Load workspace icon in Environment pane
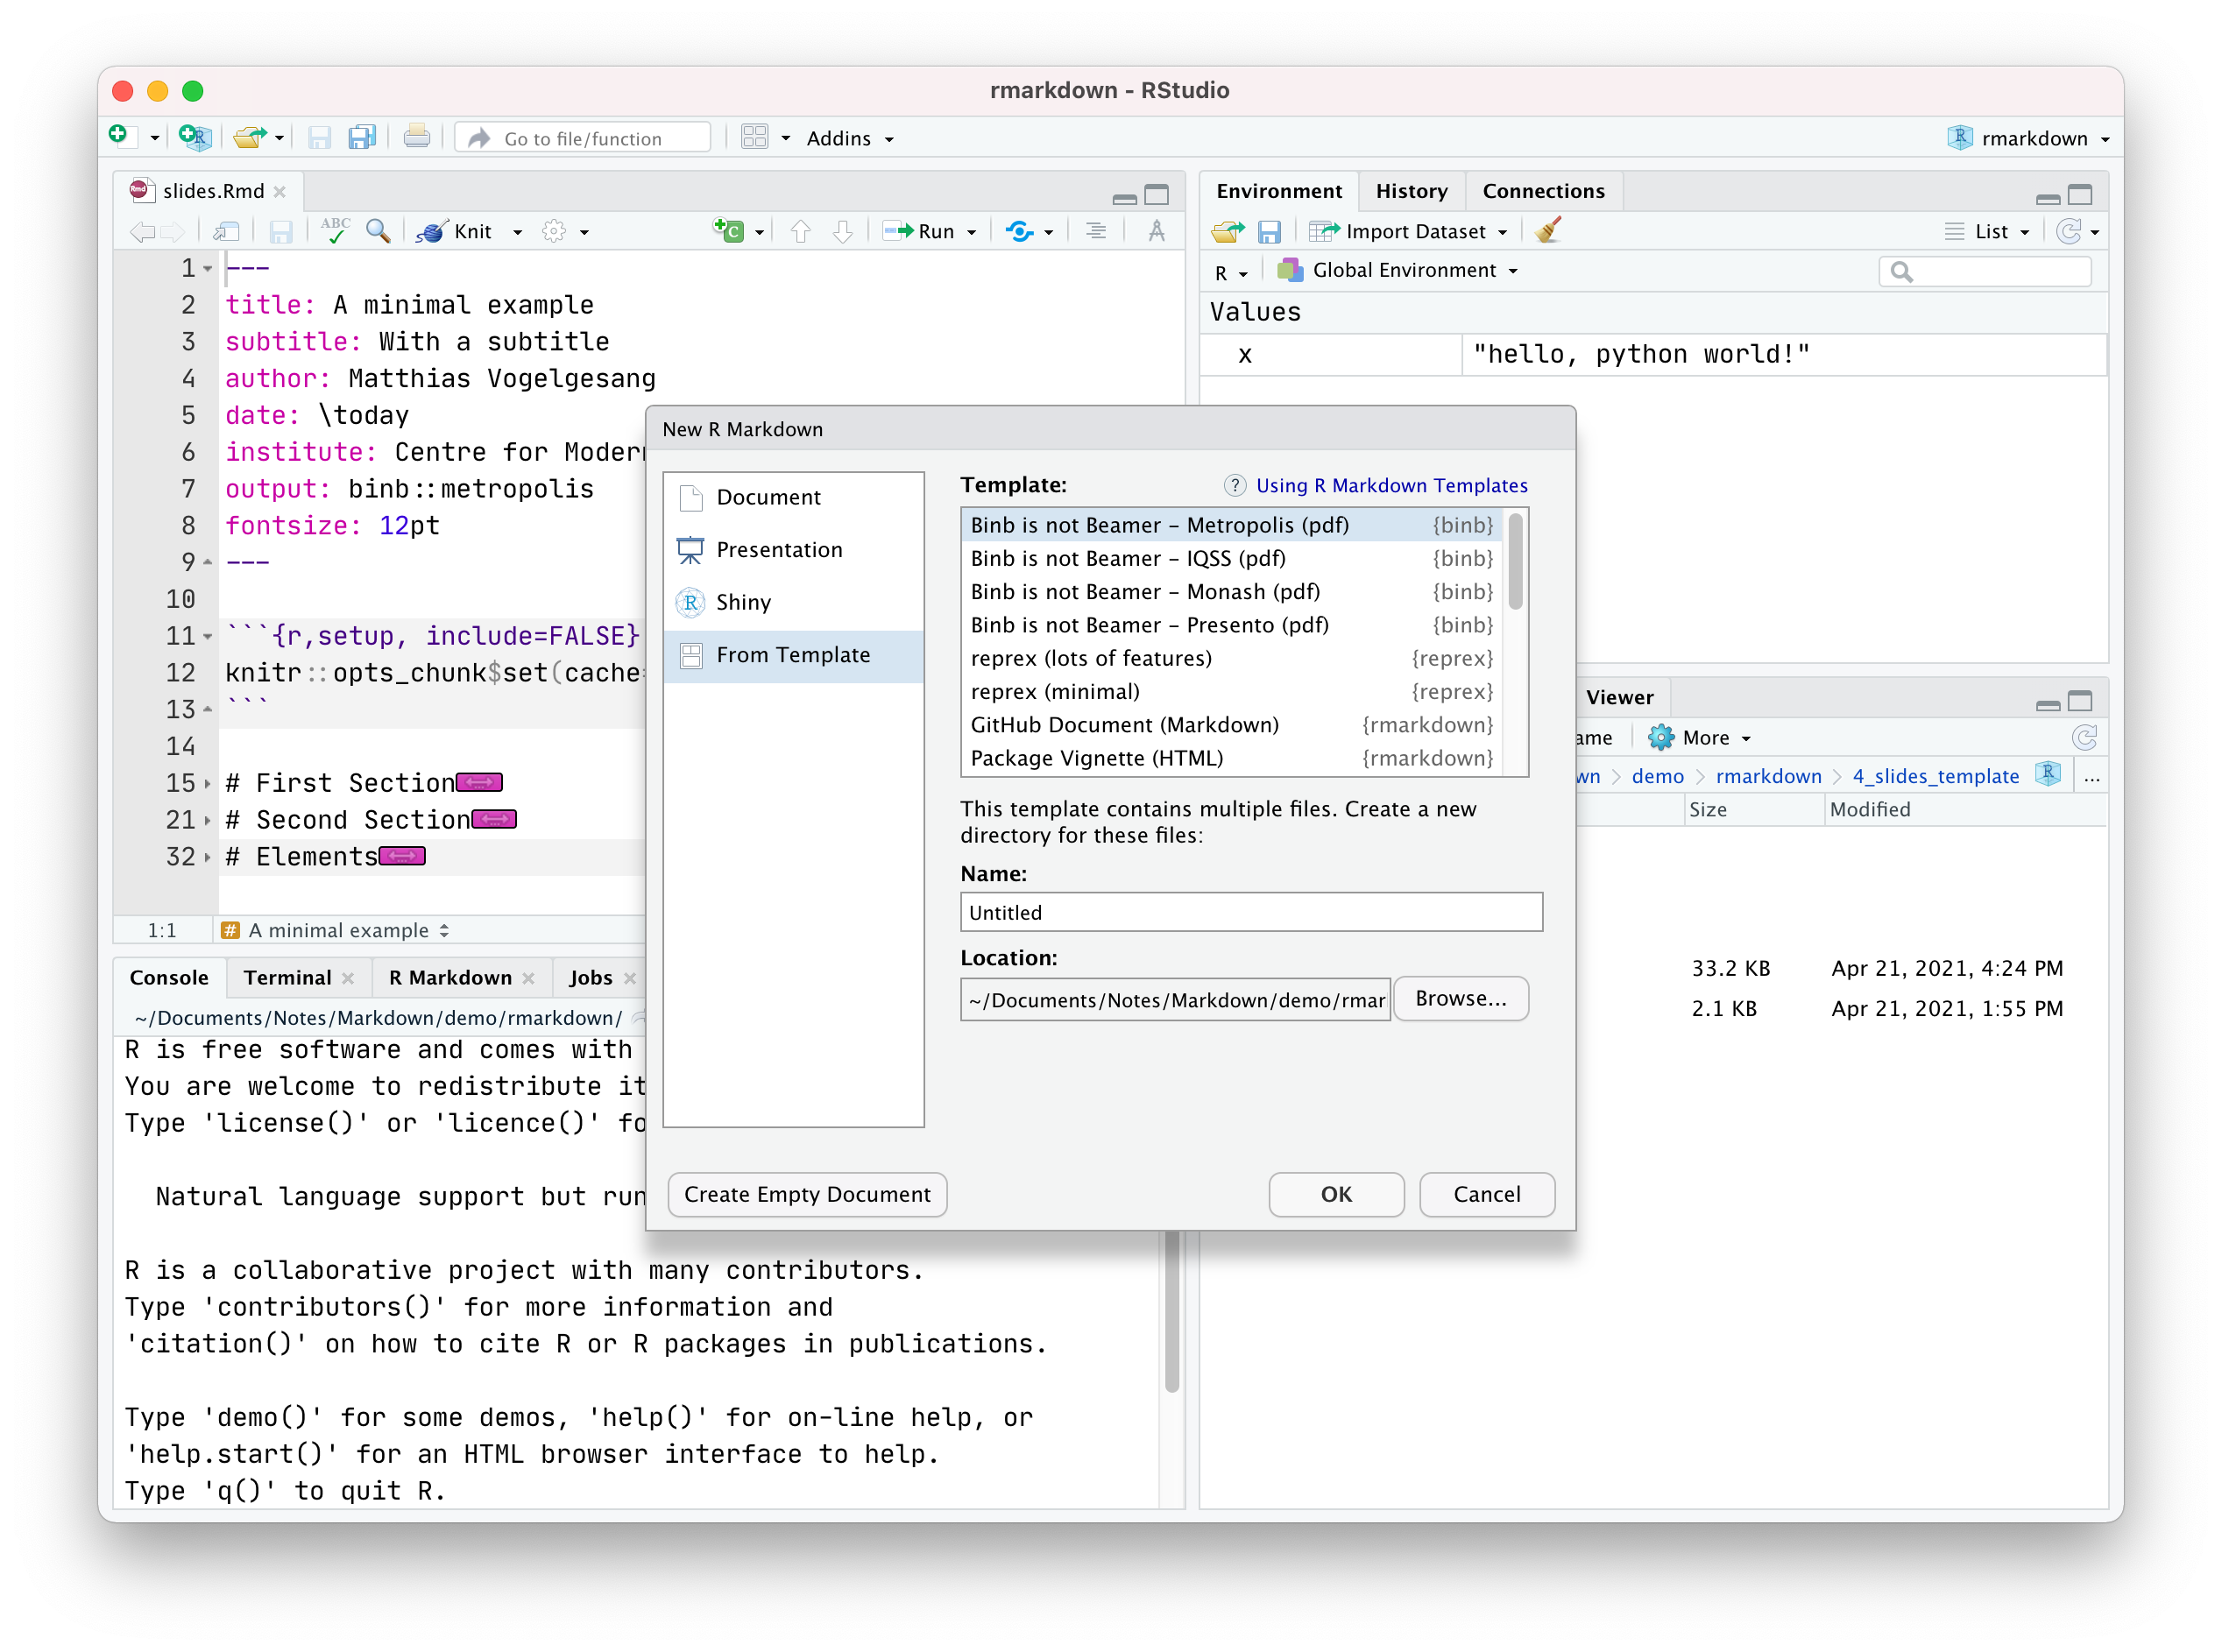 (1228, 231)
